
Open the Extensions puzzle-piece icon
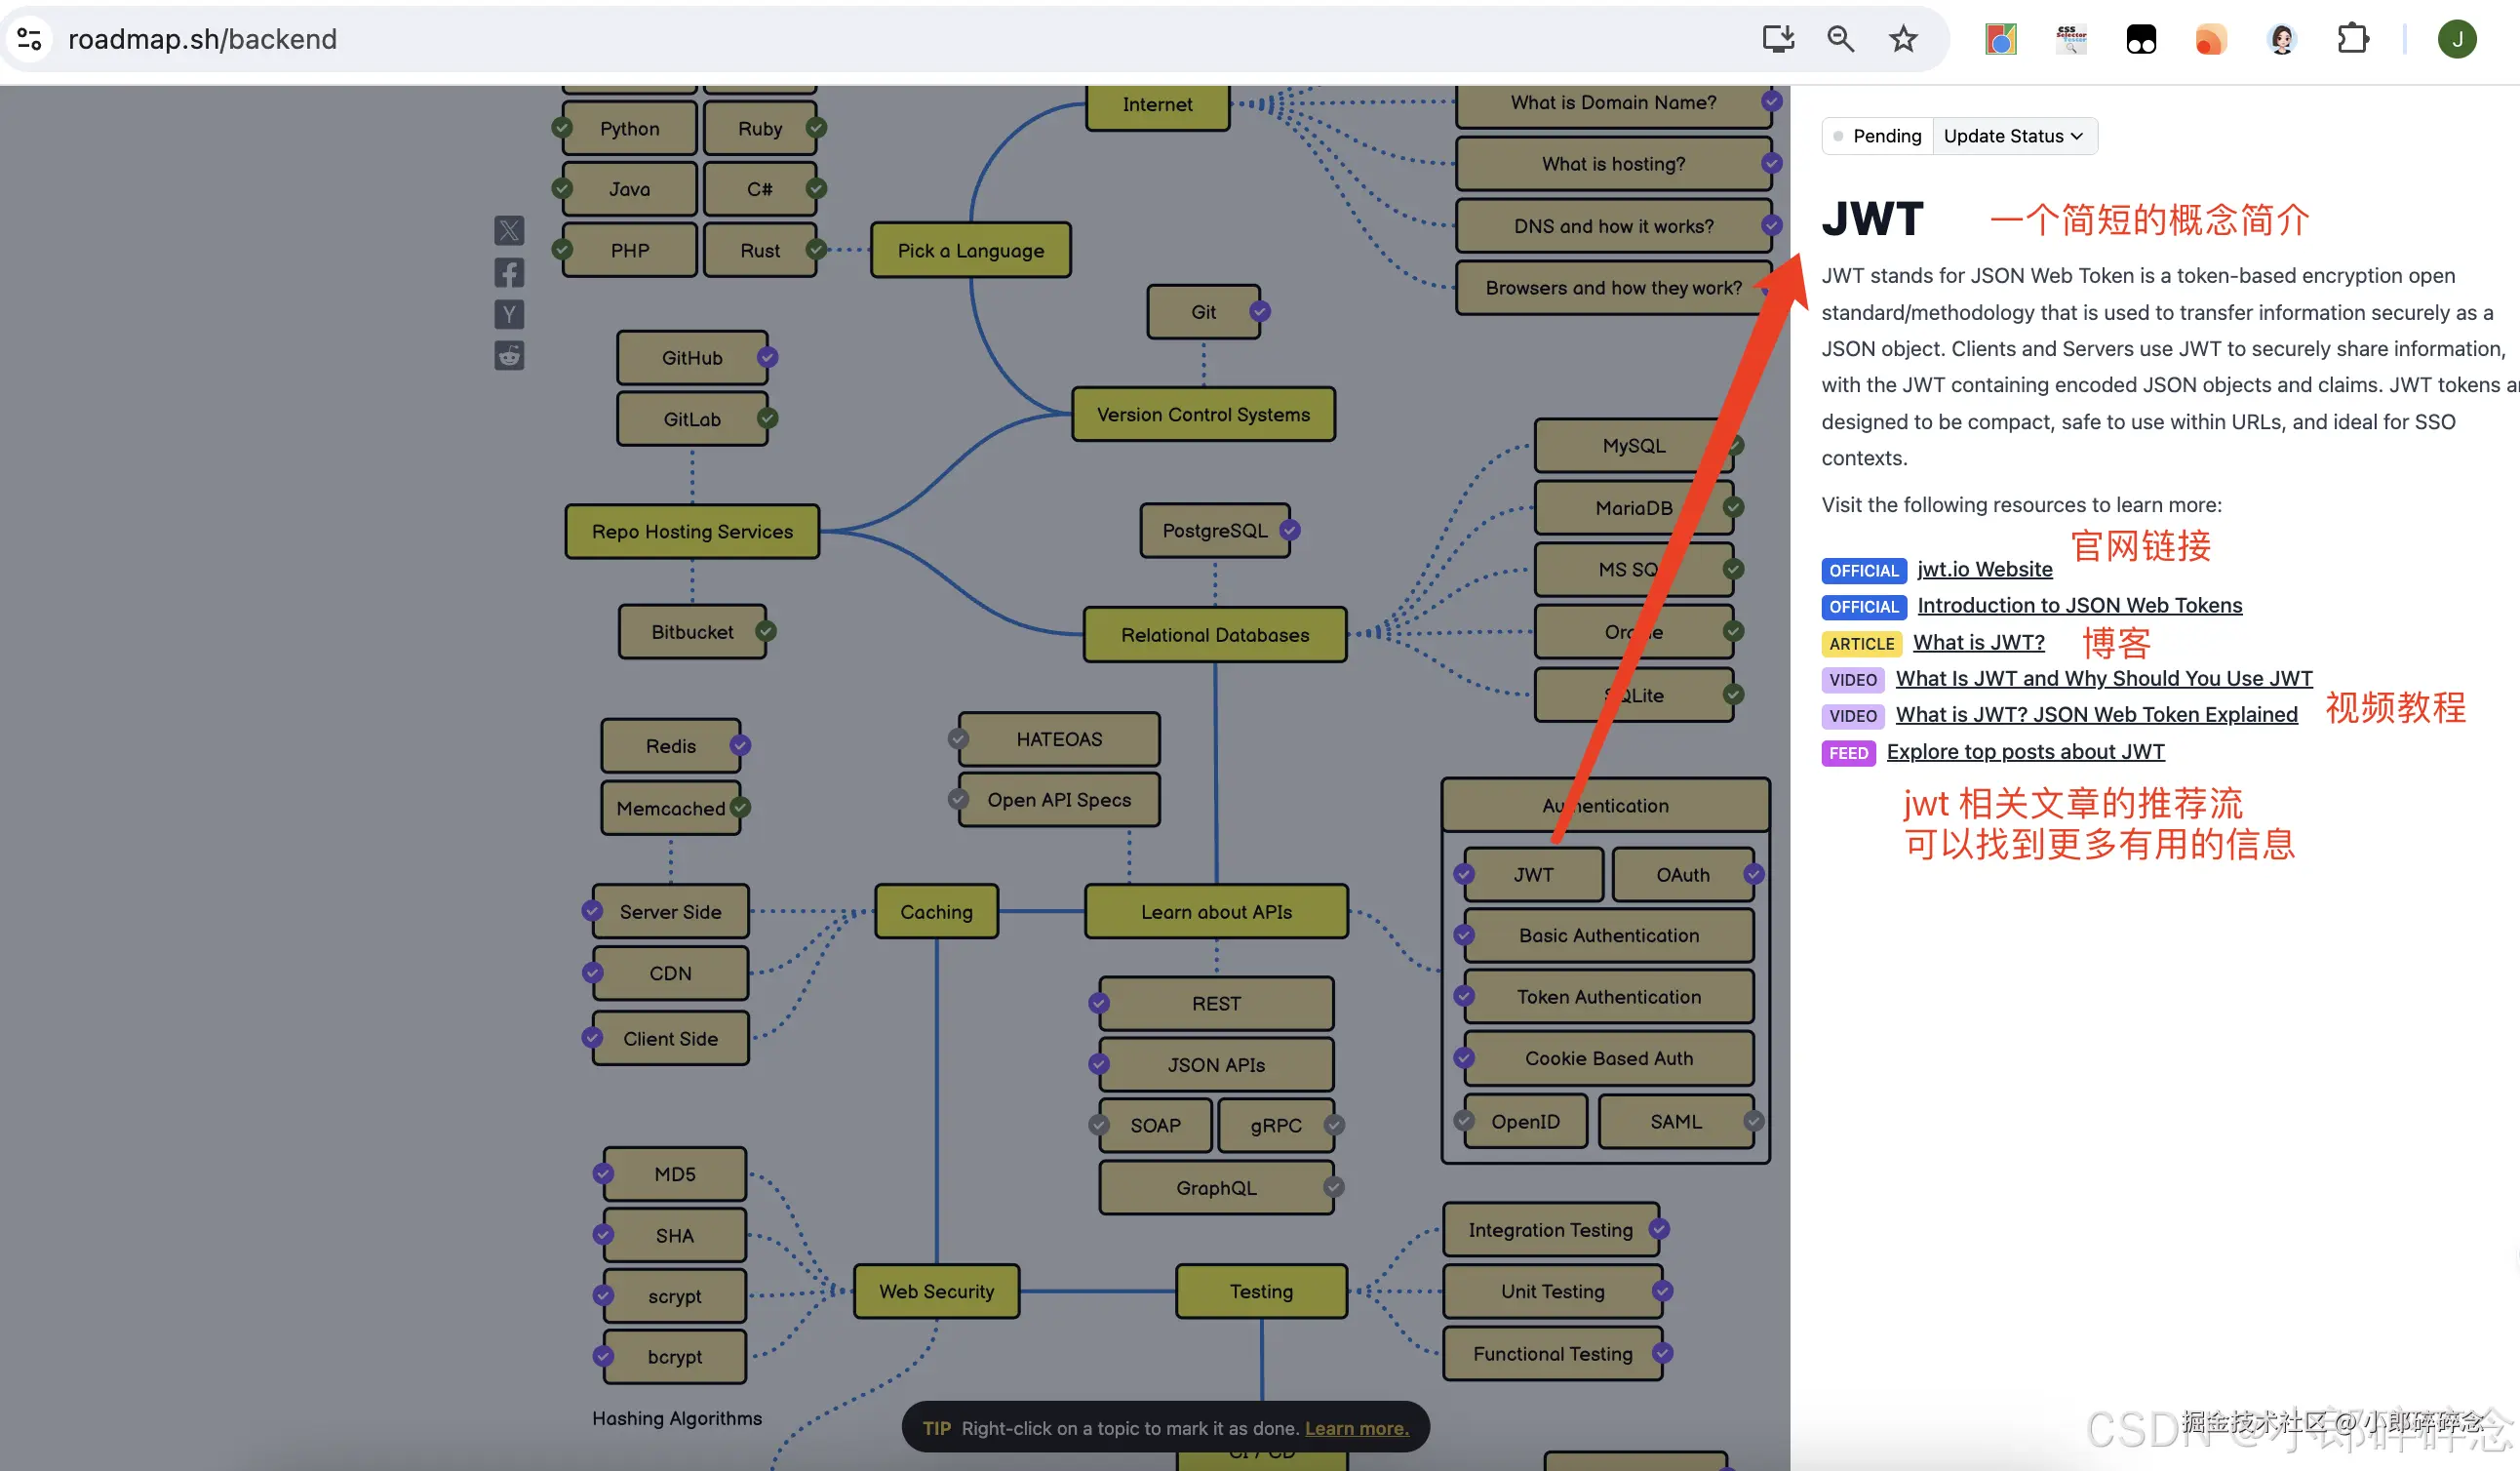(2352, 39)
